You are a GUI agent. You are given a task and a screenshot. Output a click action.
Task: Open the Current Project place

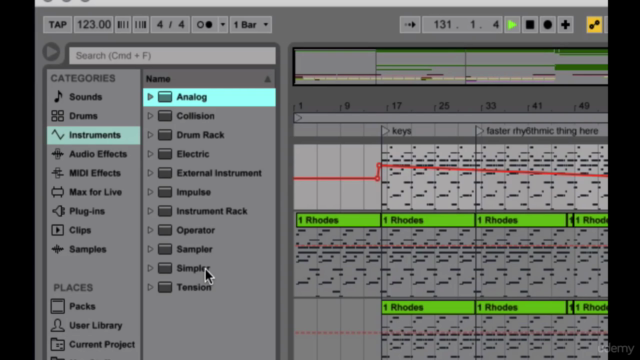pos(93,344)
